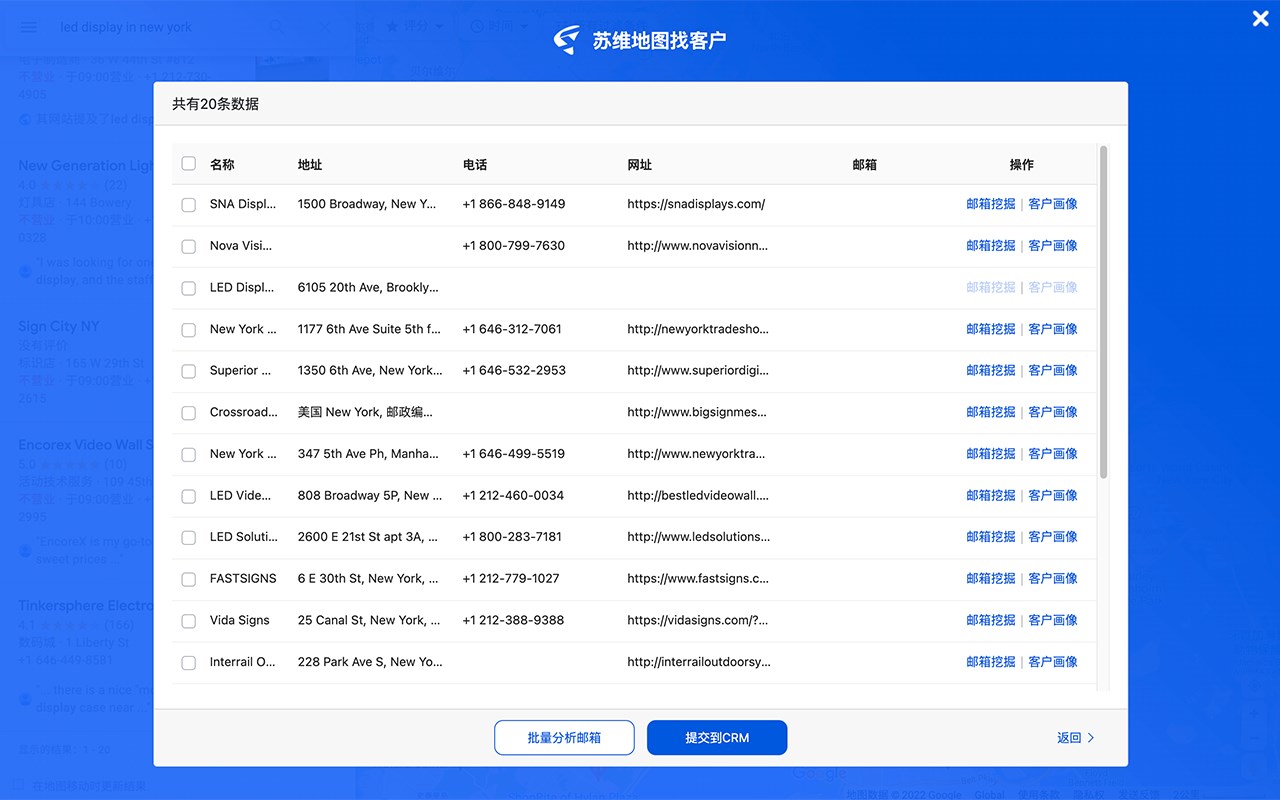Start 邮箱挖掘 for the Superior ... row
The height and width of the screenshot is (800, 1280).
tap(991, 370)
